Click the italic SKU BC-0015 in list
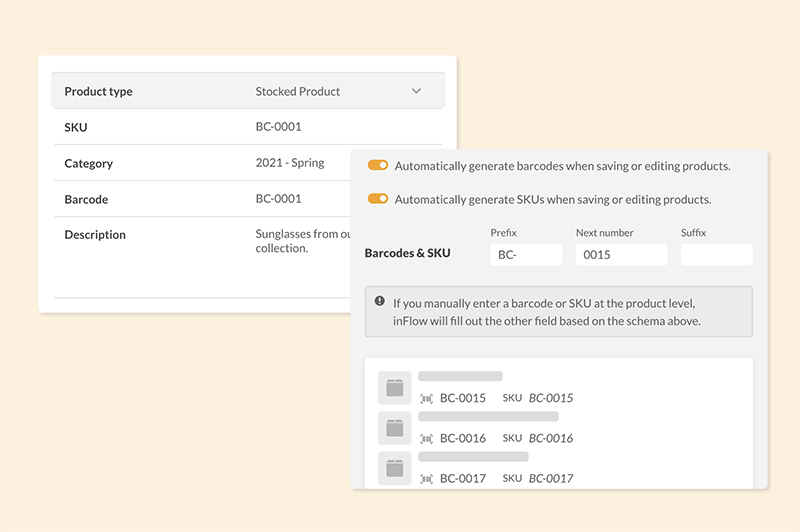 point(551,398)
